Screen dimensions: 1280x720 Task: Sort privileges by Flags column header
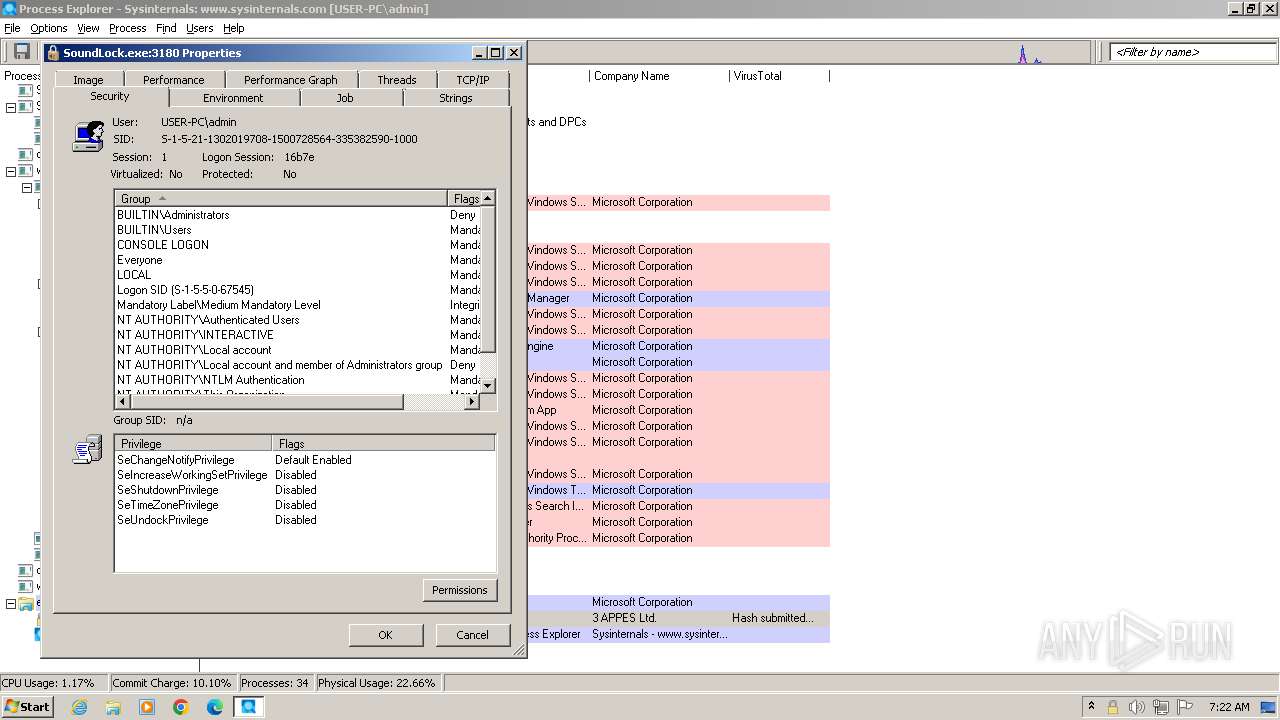pos(383,443)
